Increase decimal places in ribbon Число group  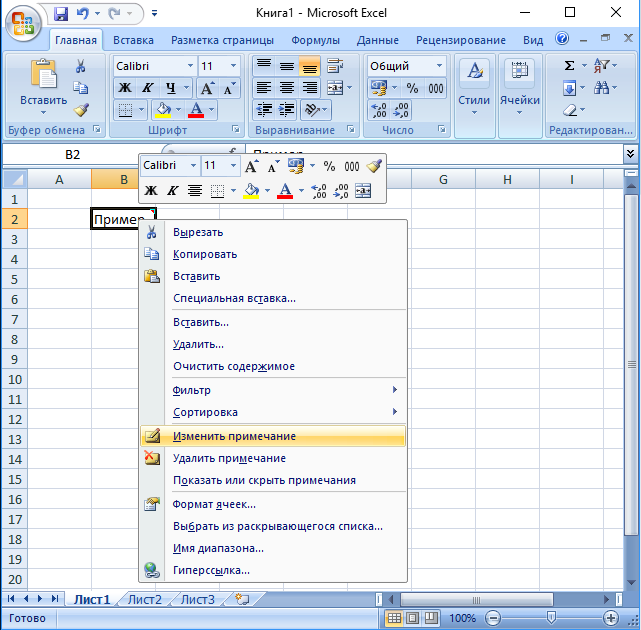pyautogui.click(x=379, y=110)
